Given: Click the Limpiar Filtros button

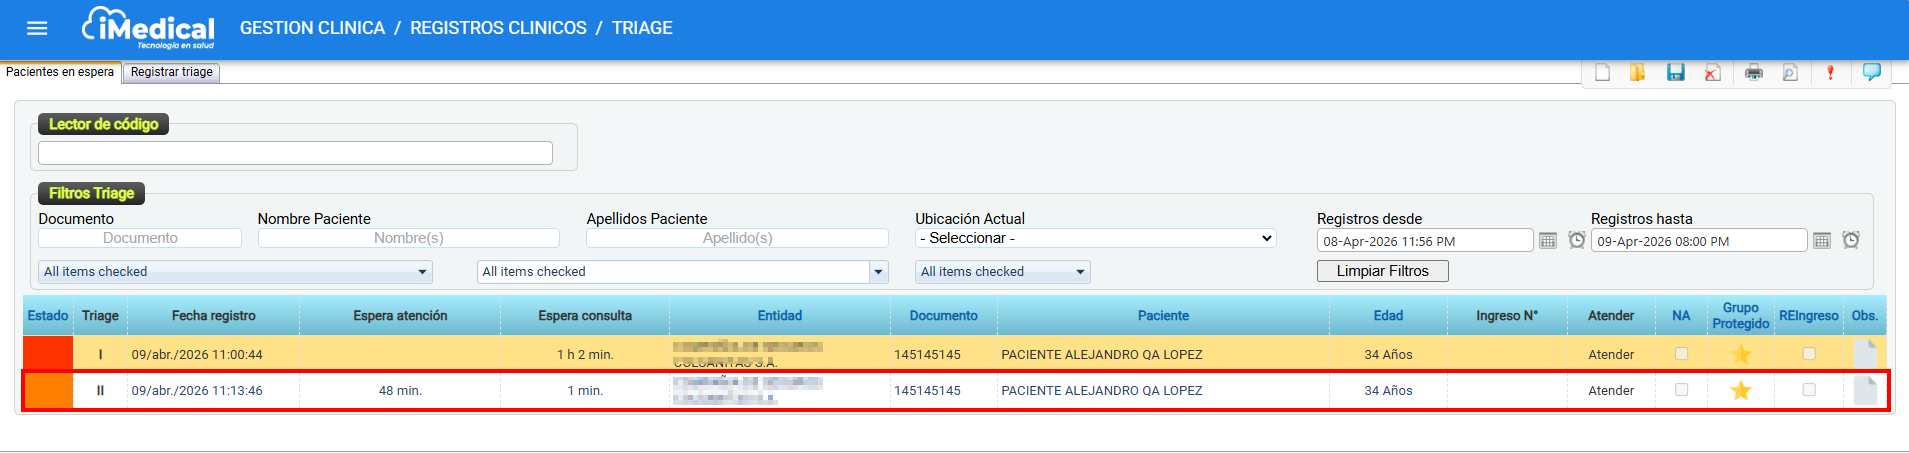Looking at the screenshot, I should coord(1382,271).
